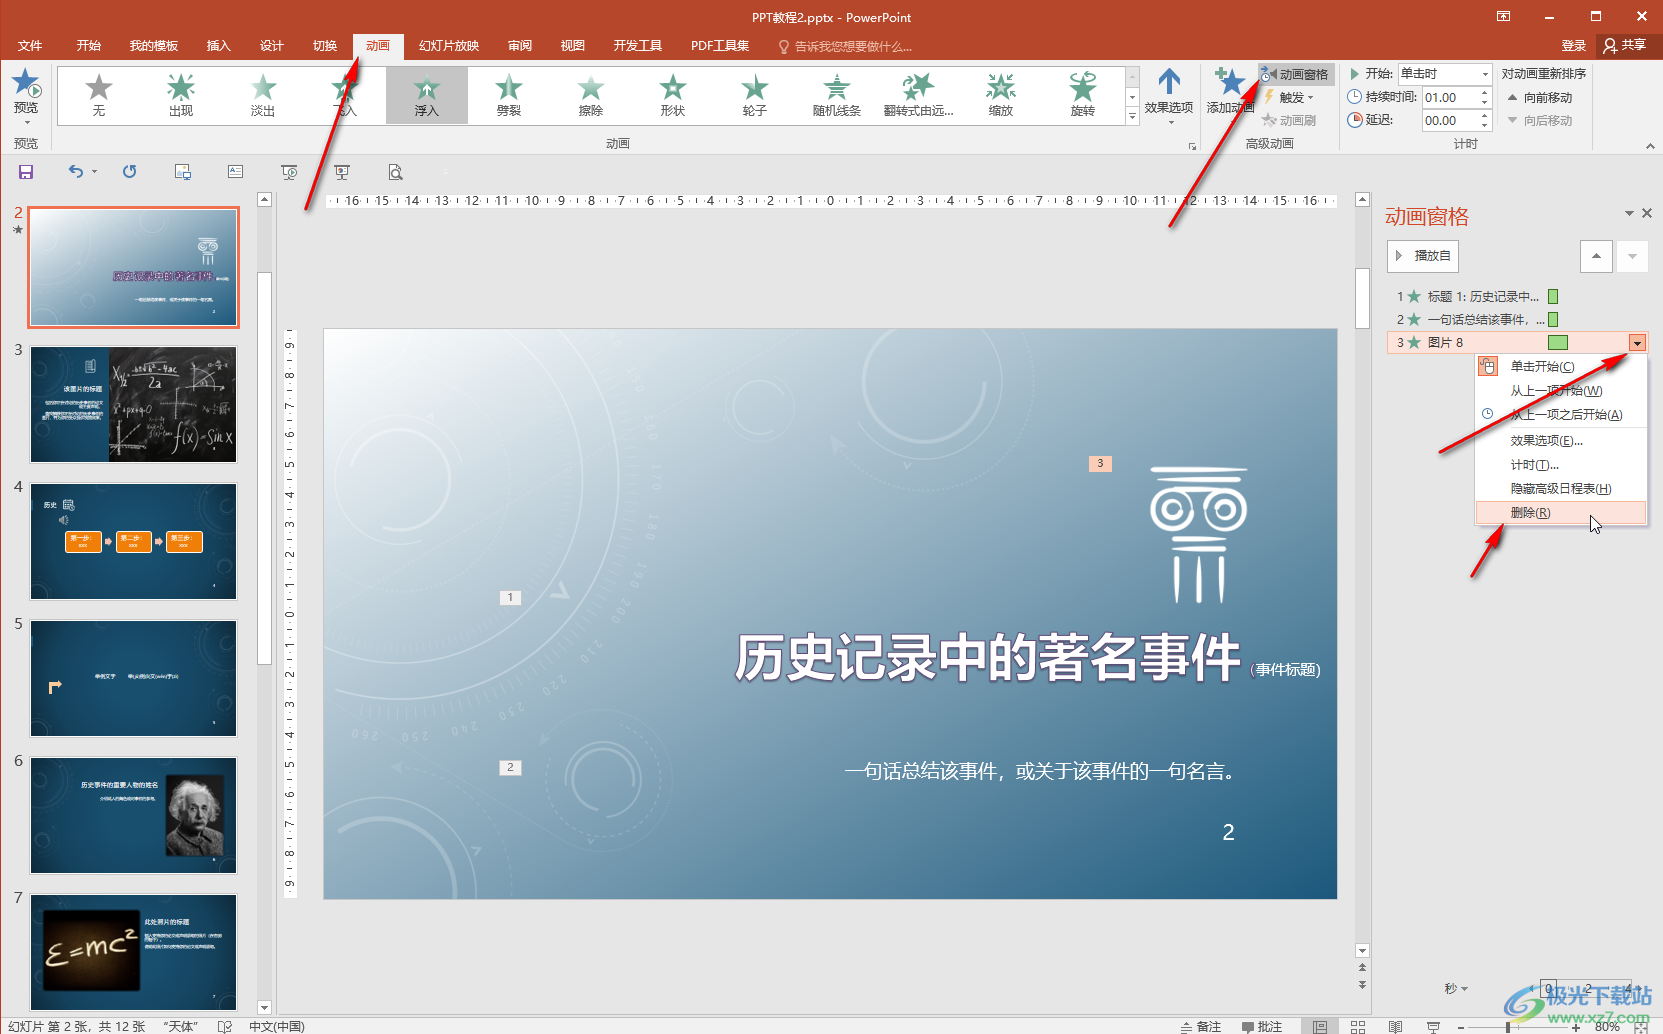The width and height of the screenshot is (1663, 1034).
Task: Click 隐藏高级日程表(H) menu entry
Action: point(1561,489)
